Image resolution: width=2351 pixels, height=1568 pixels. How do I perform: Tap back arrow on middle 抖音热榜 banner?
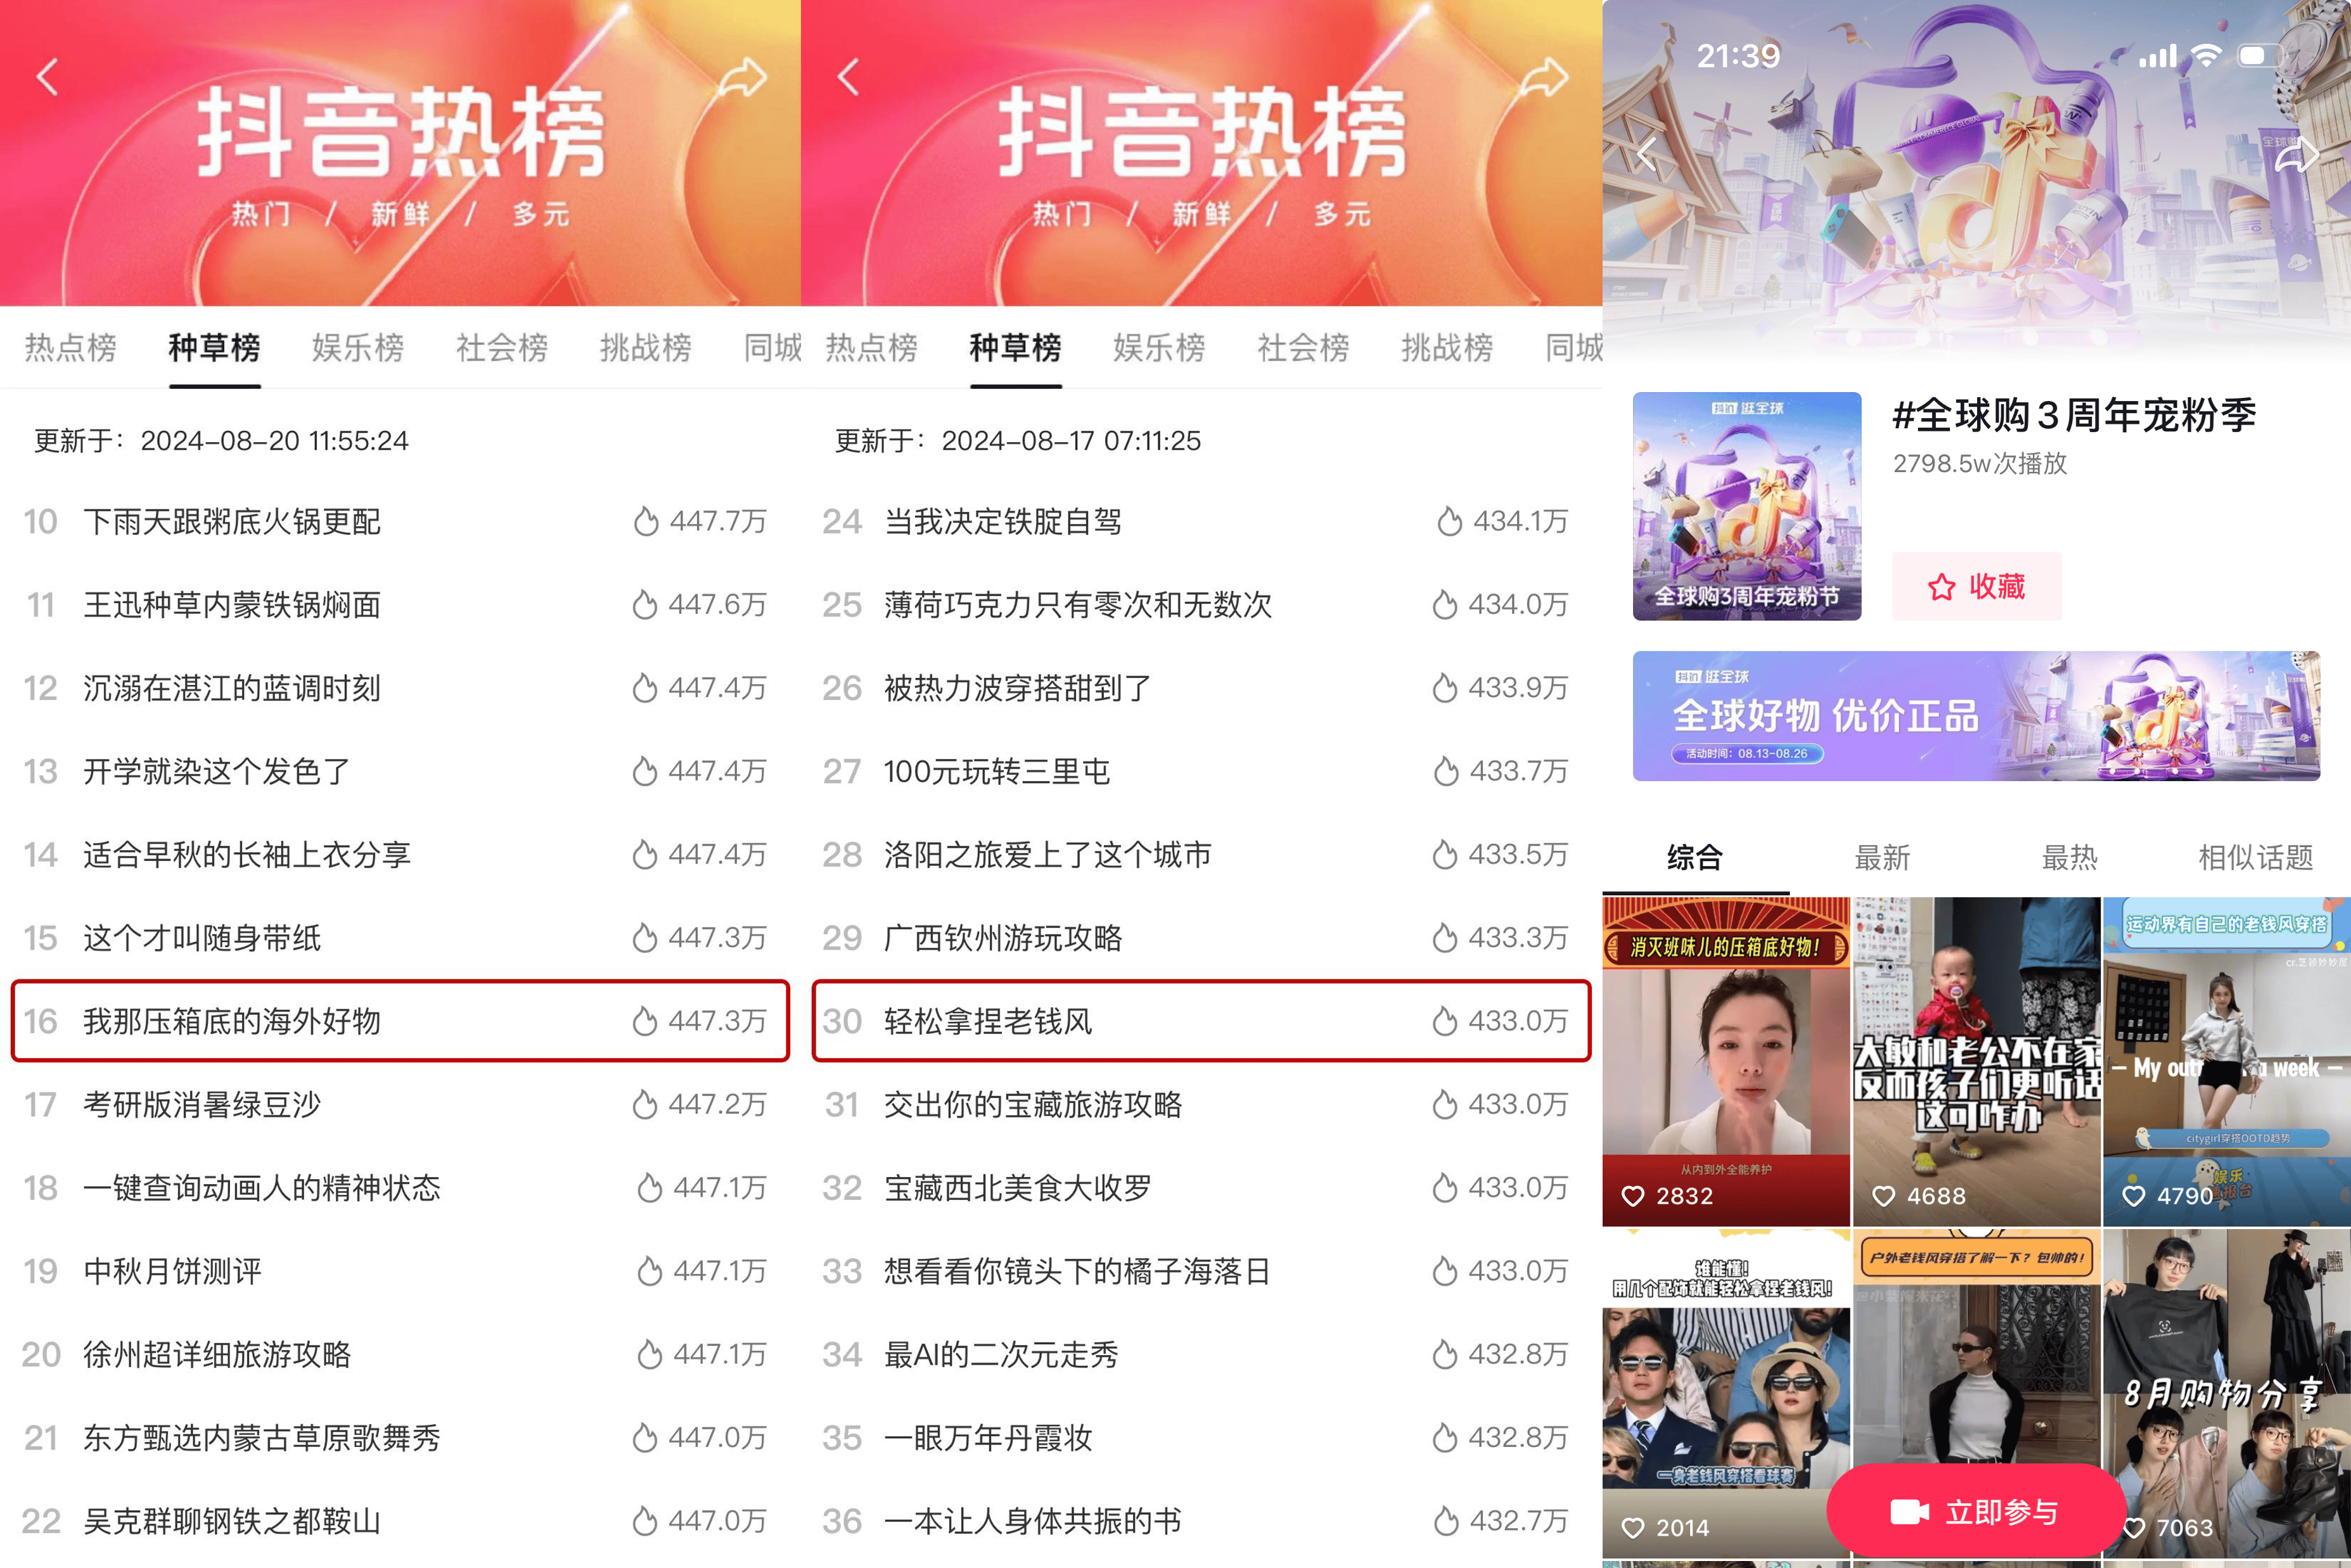pos(848,77)
